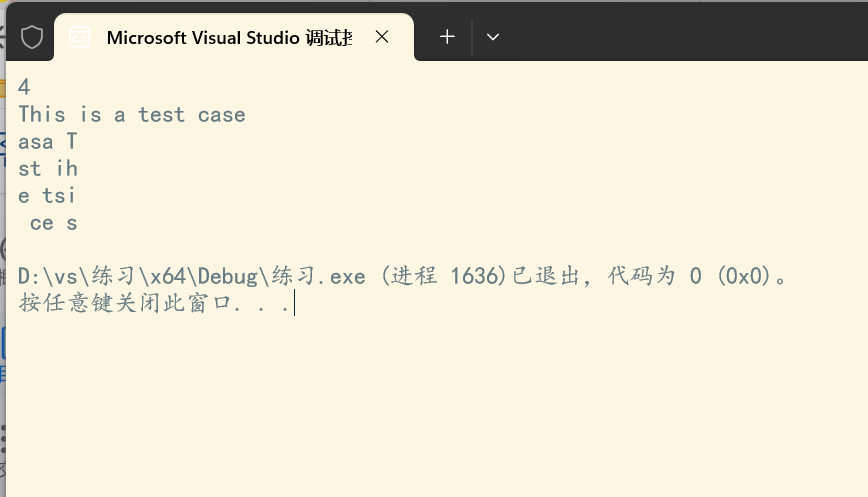Click the "This is a test case" line
This screenshot has height=497, width=868.
pyautogui.click(x=131, y=114)
